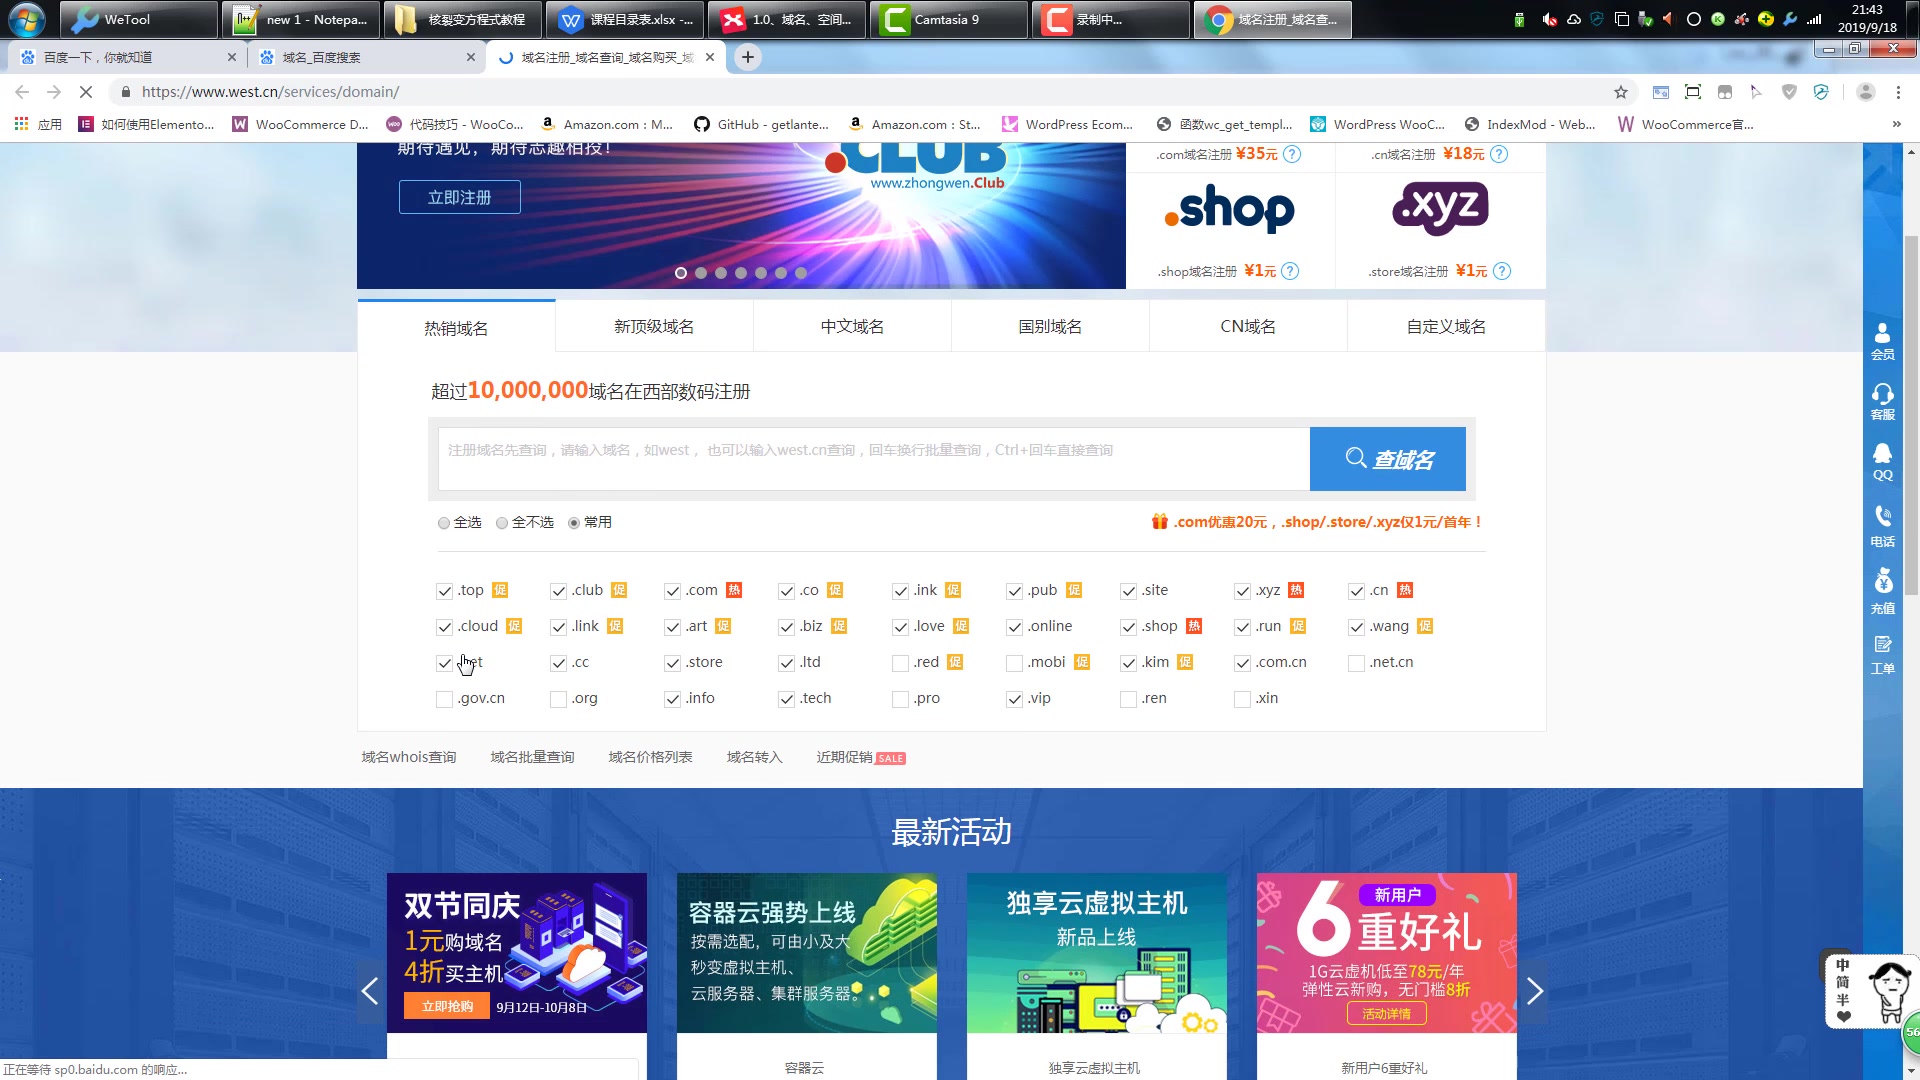
Task: Select the 全选 radio button
Action: (x=443, y=522)
